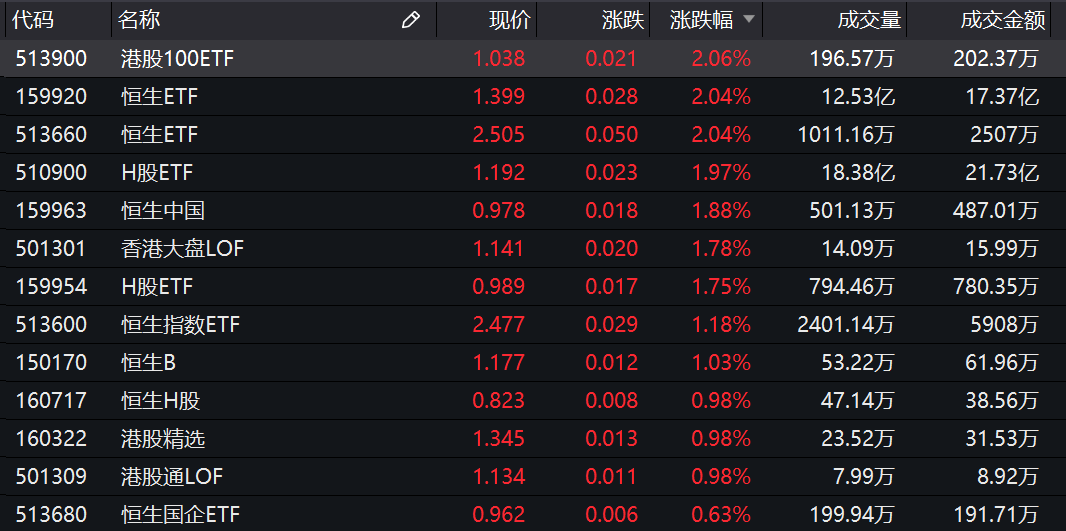Select the 恒生指数ETF row

coord(180,325)
